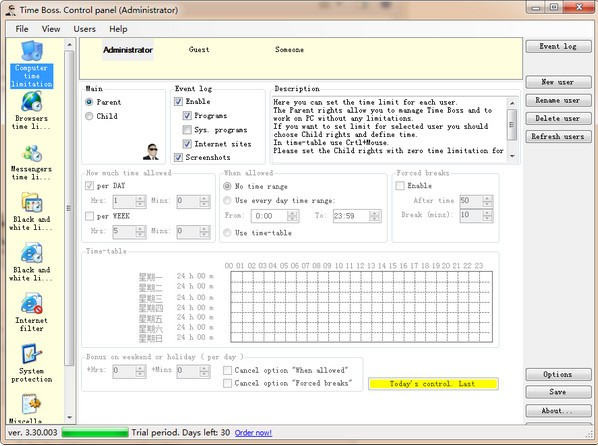The height and width of the screenshot is (446, 598).
Task: Select Use time-table option
Action: pyautogui.click(x=227, y=233)
